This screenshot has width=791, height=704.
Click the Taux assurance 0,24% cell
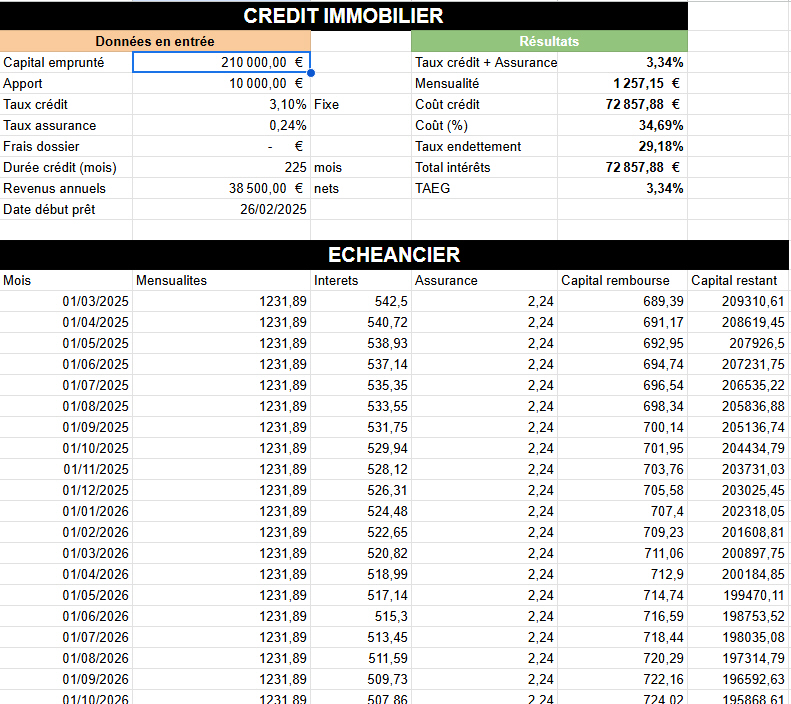pos(221,125)
